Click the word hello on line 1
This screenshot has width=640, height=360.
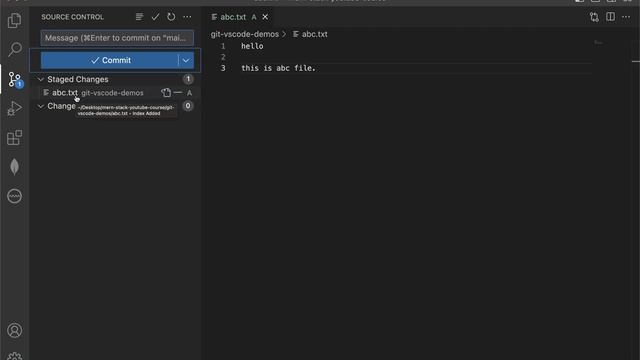(252, 46)
